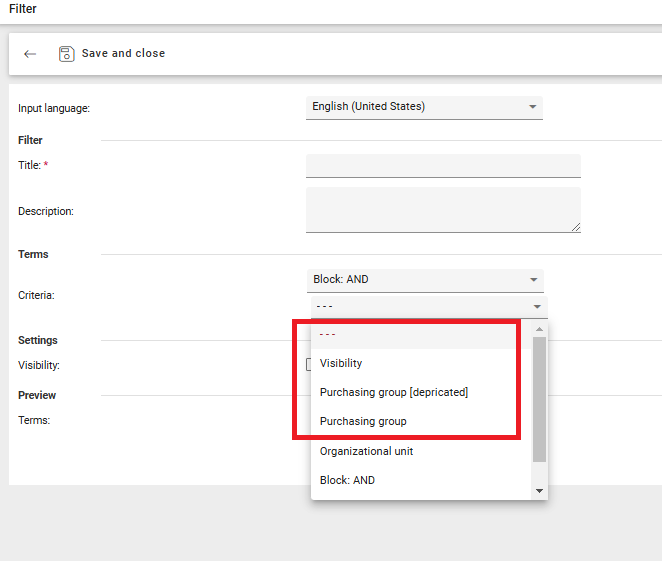662x561 pixels.
Task: Choose Visibility from the criteria list
Action: pyautogui.click(x=341, y=363)
